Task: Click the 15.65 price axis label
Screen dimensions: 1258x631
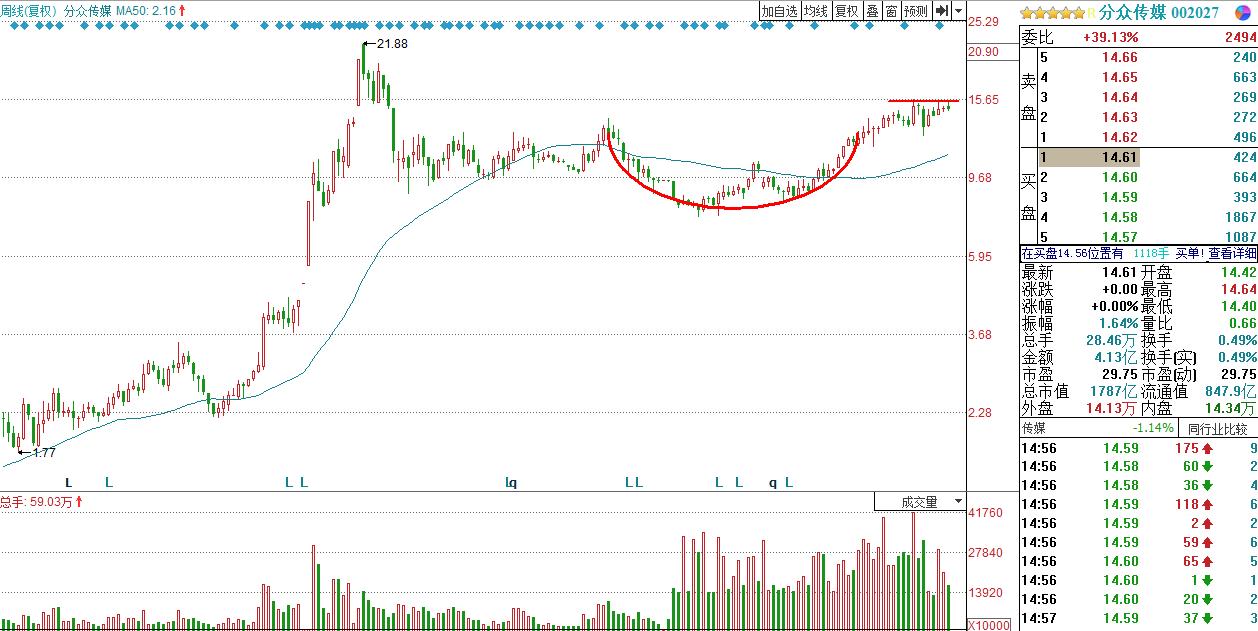Action: pos(985,99)
